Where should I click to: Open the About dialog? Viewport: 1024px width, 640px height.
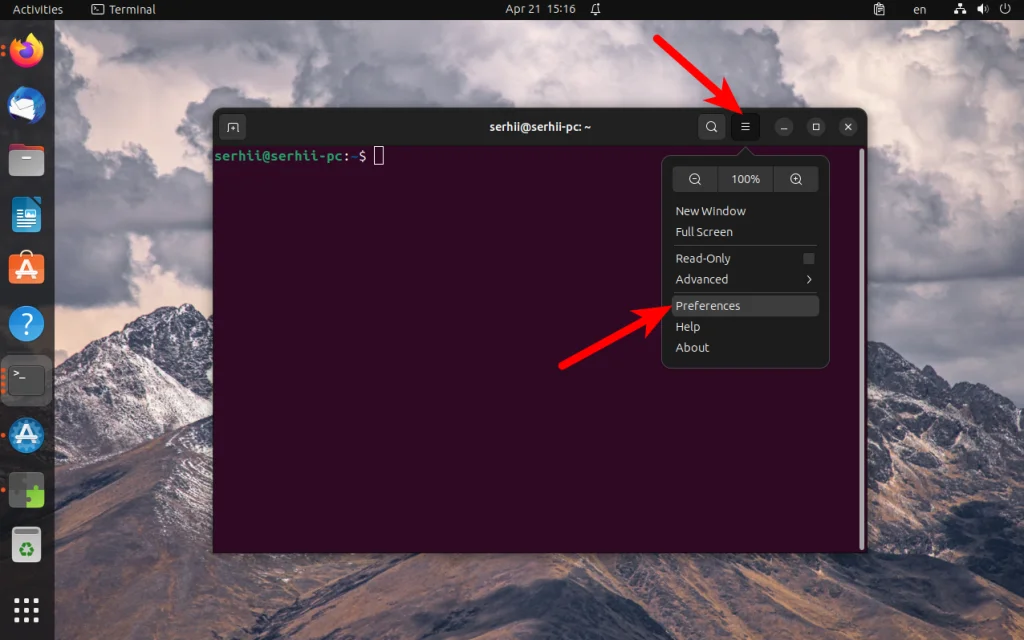point(690,347)
